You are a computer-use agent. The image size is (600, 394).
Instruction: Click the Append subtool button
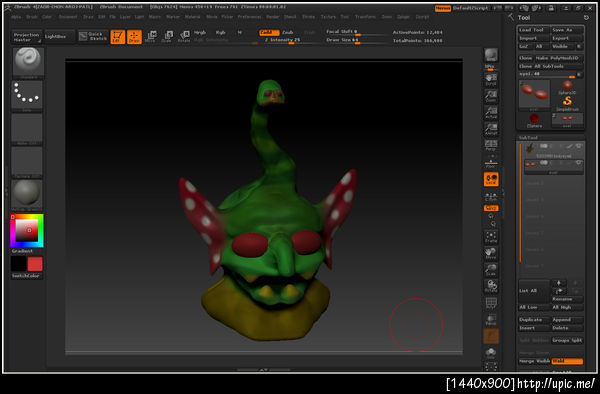[x=567, y=320]
